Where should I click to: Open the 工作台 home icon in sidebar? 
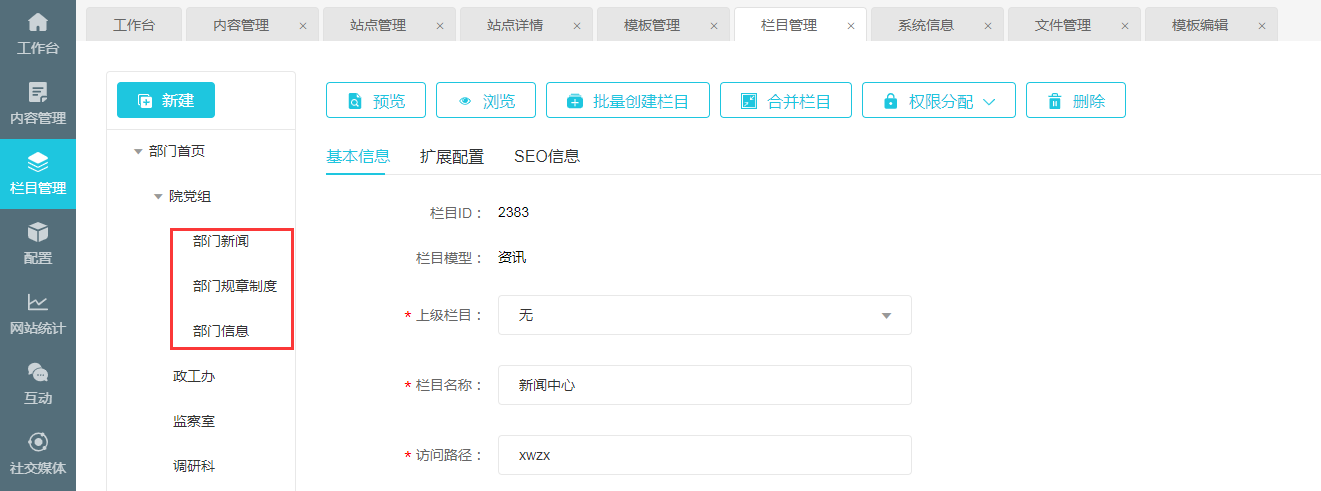(x=37, y=22)
